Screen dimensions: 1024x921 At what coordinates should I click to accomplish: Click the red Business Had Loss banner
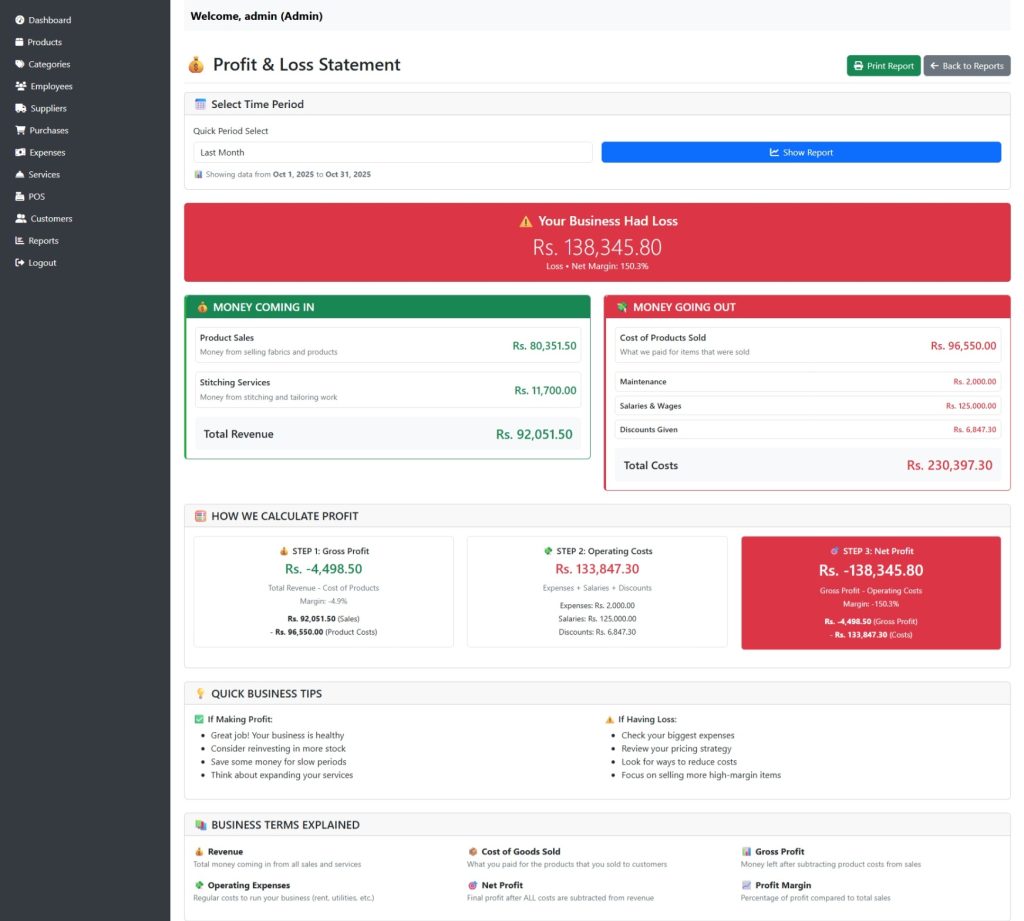click(597, 242)
